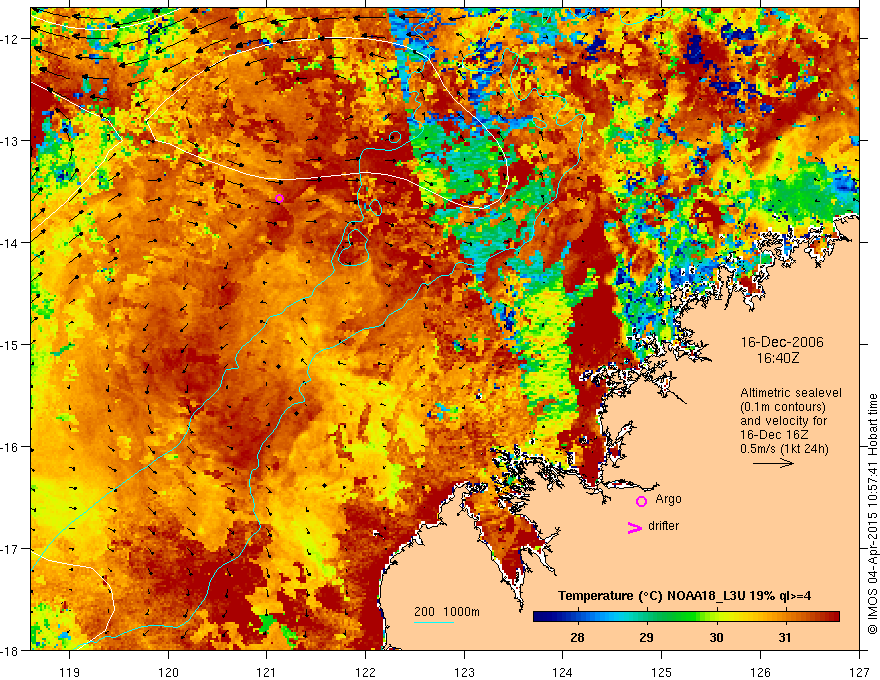Click the color bar label '29'
This screenshot has width=880, height=680.
click(x=646, y=637)
